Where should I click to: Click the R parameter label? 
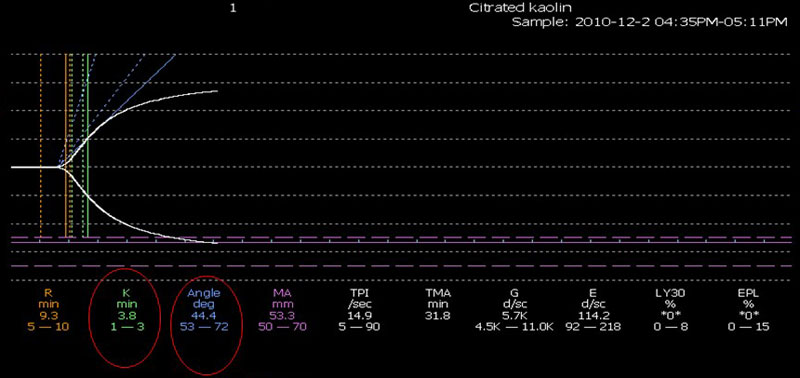(x=49, y=293)
